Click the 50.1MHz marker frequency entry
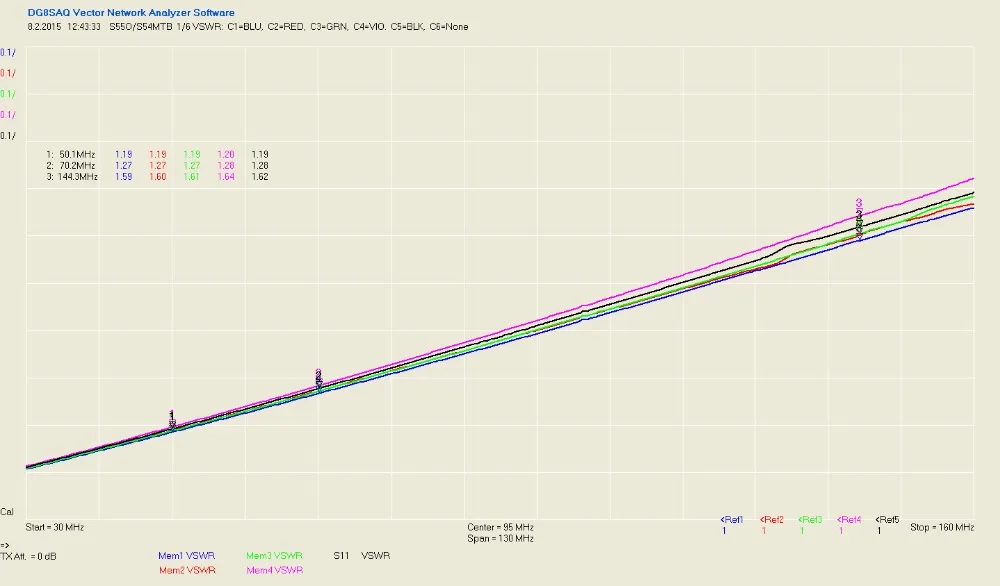This screenshot has width=1000, height=586. click(77, 154)
